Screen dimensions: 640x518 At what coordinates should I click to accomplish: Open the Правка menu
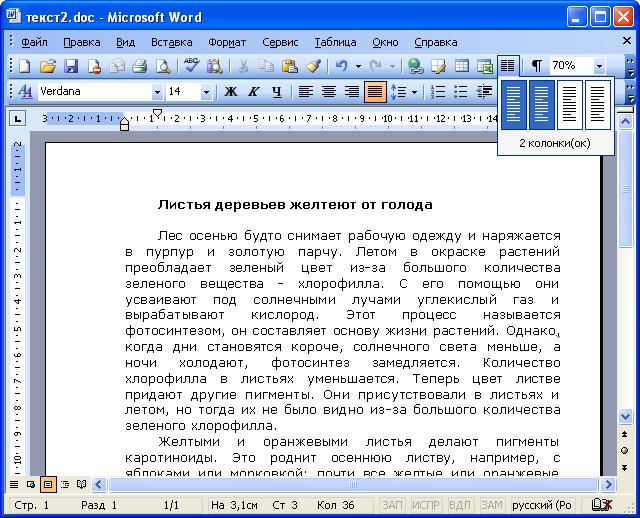click(82, 42)
